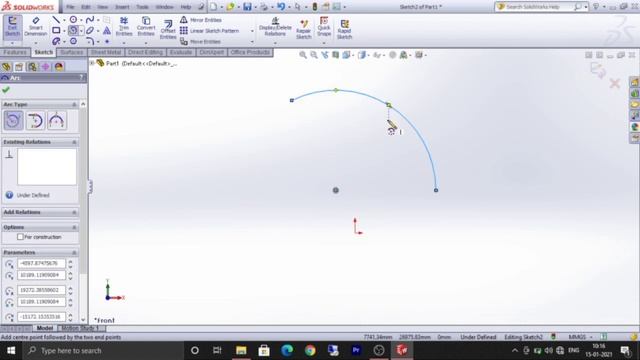Select the Polygon tool

tap(73, 41)
